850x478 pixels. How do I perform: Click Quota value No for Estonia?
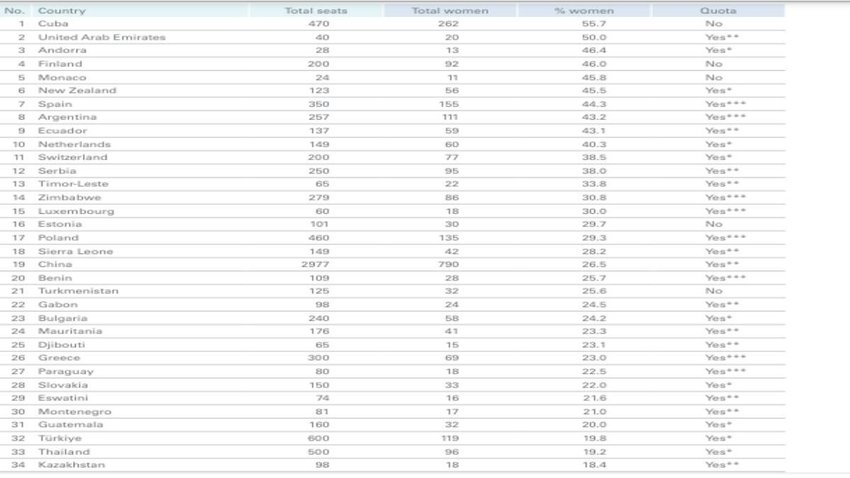tap(714, 223)
